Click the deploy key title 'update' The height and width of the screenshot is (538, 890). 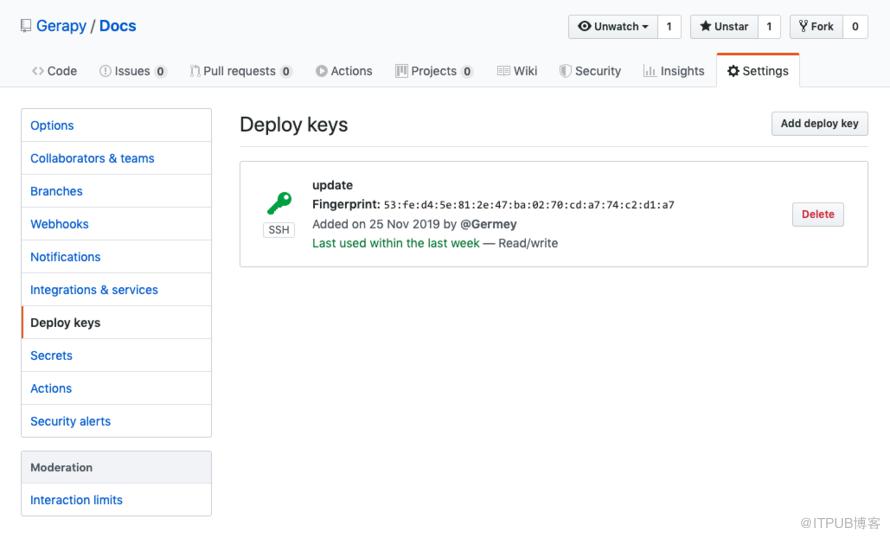click(x=333, y=186)
